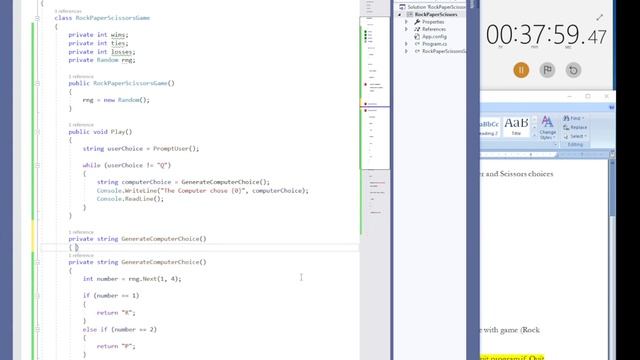Image resolution: width=640 pixels, height=360 pixels.
Task: Click the Word document vertical scrollbar
Action: pyautogui.click(x=612, y=261)
